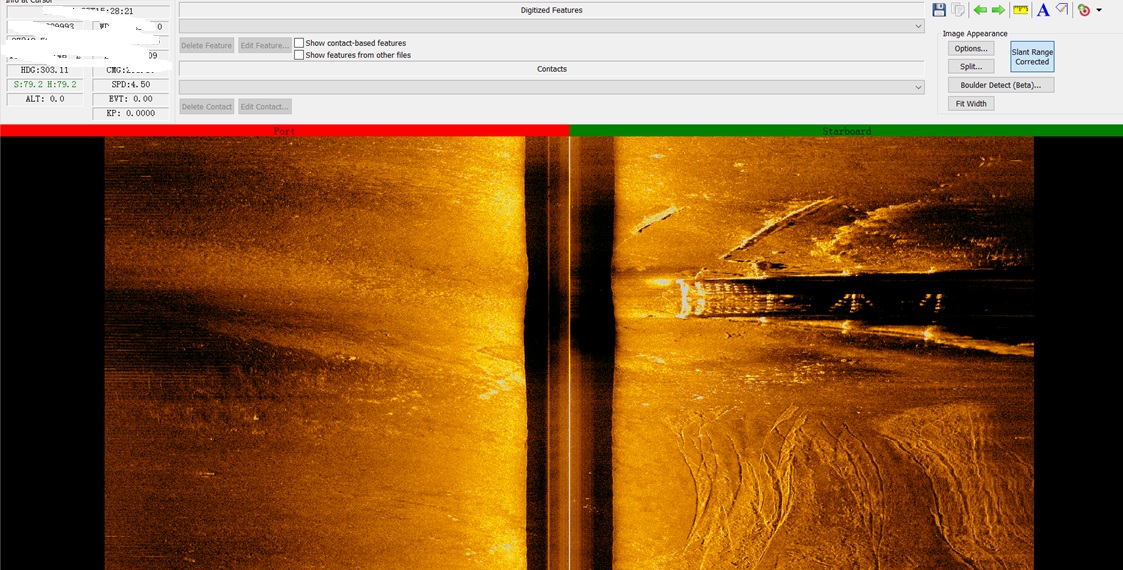This screenshot has width=1123, height=570.
Task: Open image appearance Options dialog
Action: (970, 48)
